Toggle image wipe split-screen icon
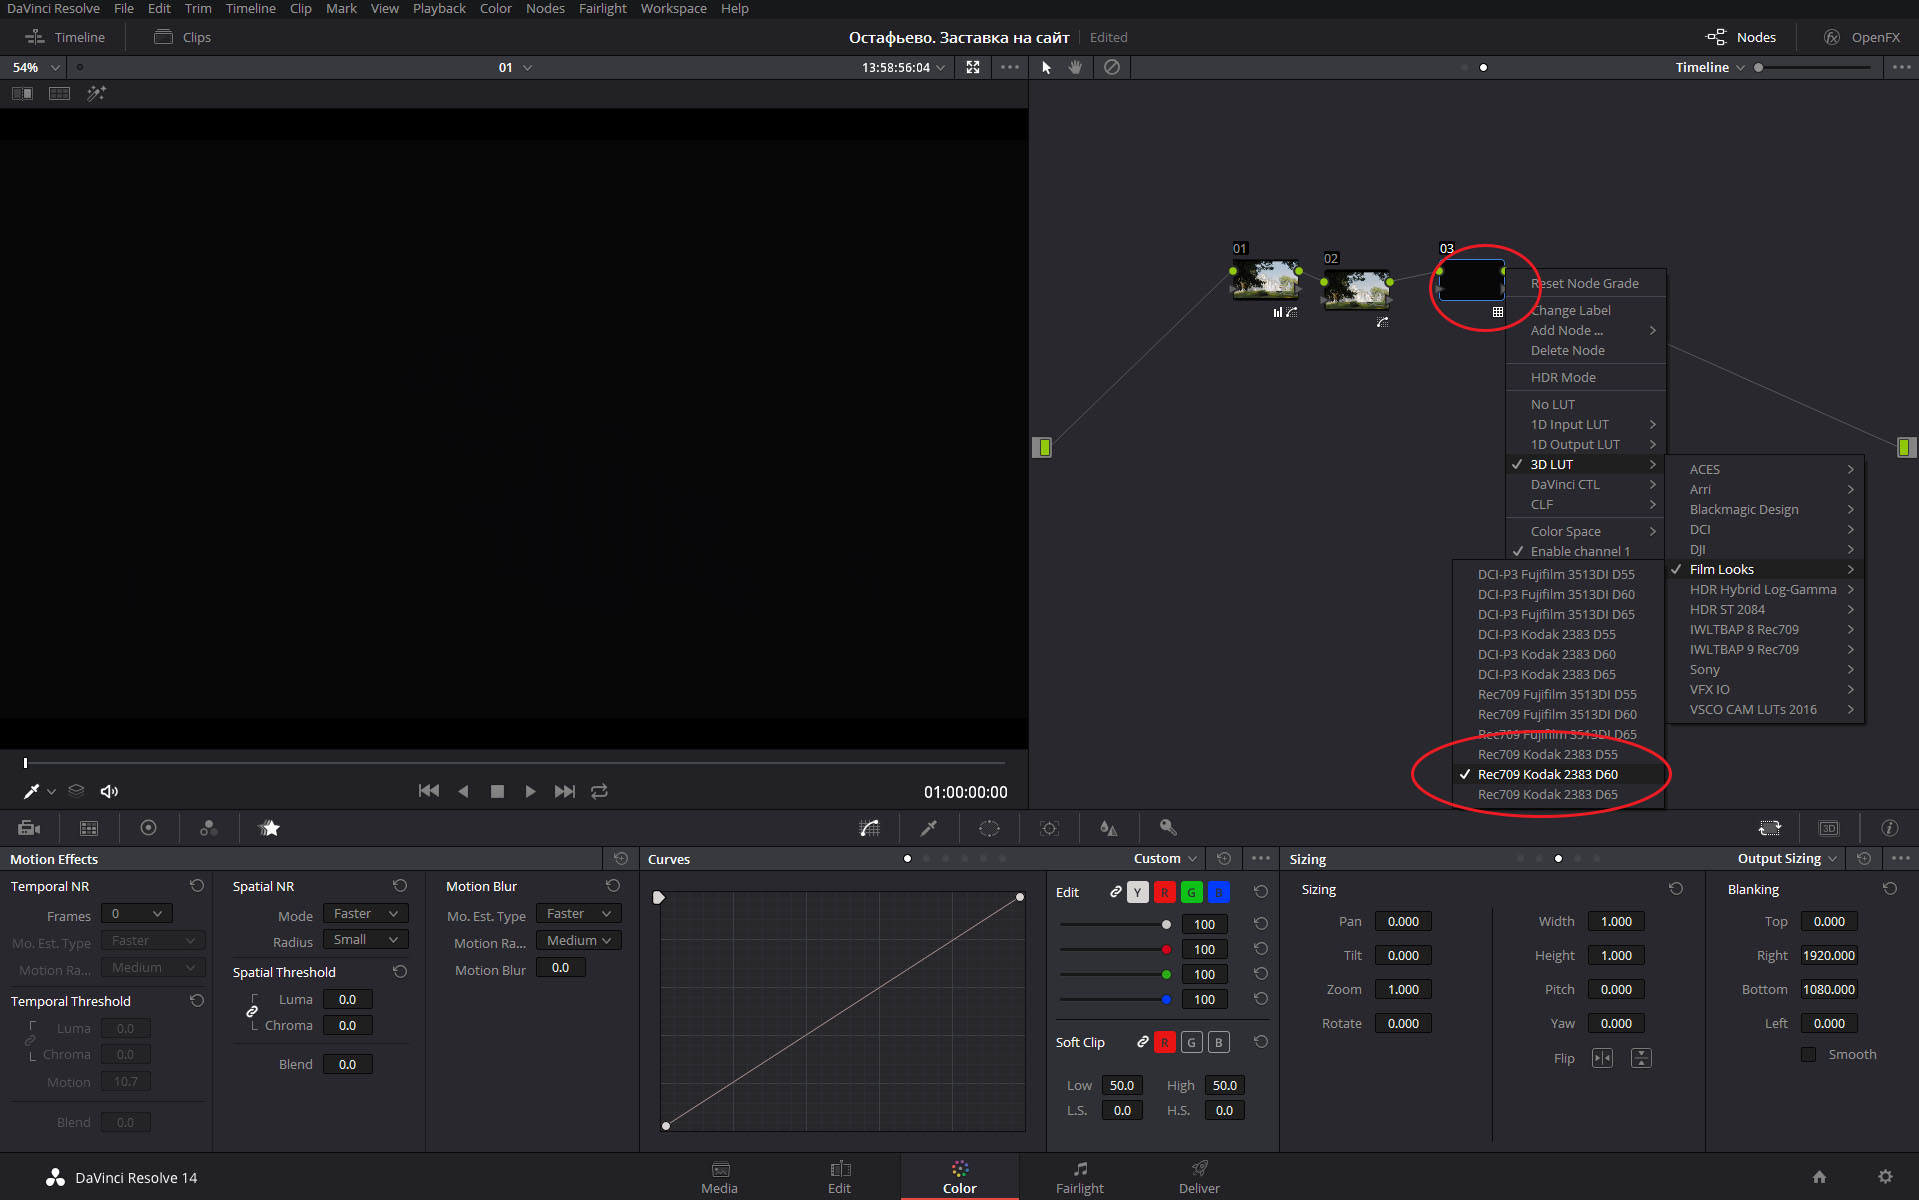Image resolution: width=1919 pixels, height=1200 pixels. point(22,93)
